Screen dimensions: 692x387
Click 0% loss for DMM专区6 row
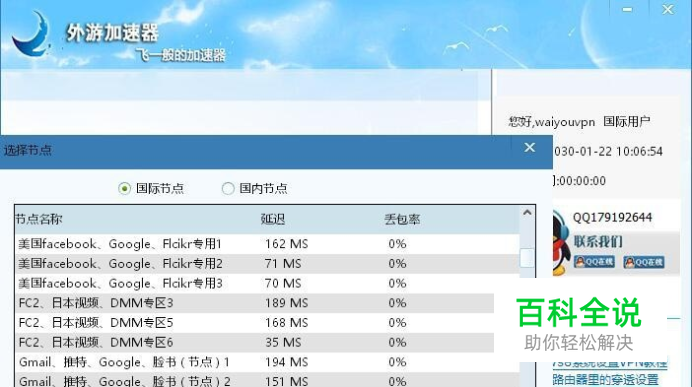click(397, 342)
